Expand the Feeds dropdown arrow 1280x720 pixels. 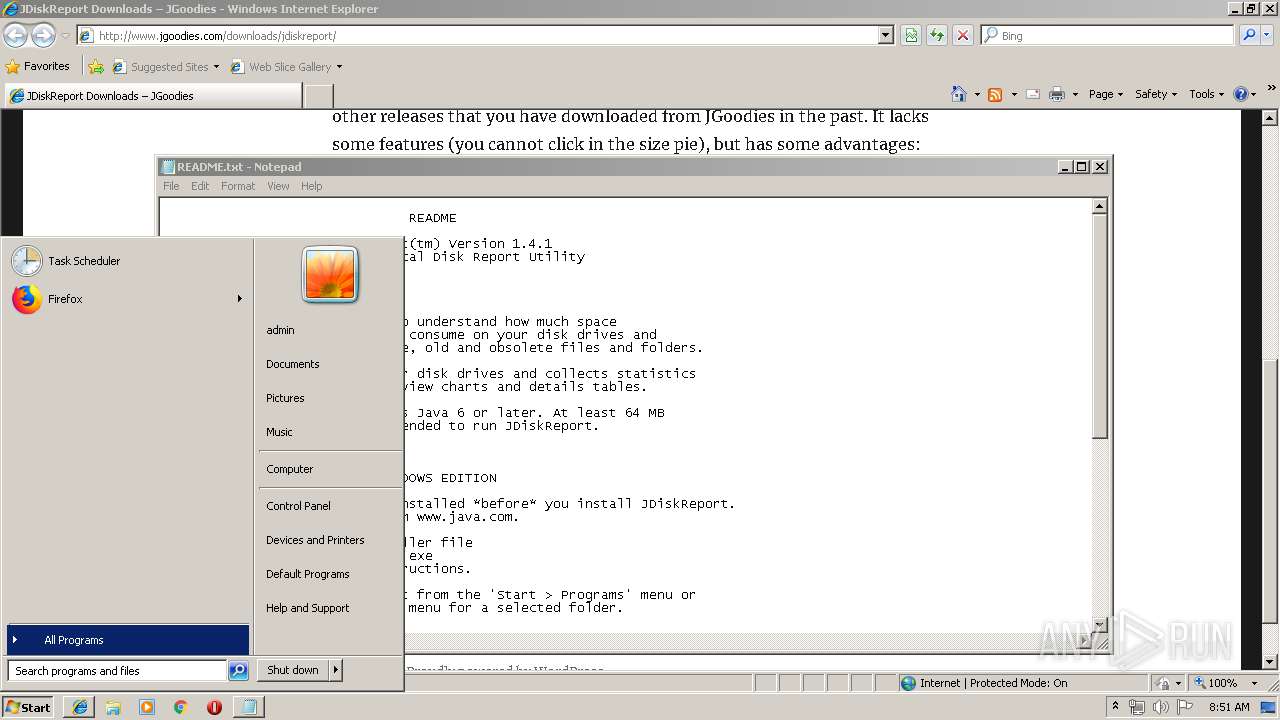pos(1014,94)
